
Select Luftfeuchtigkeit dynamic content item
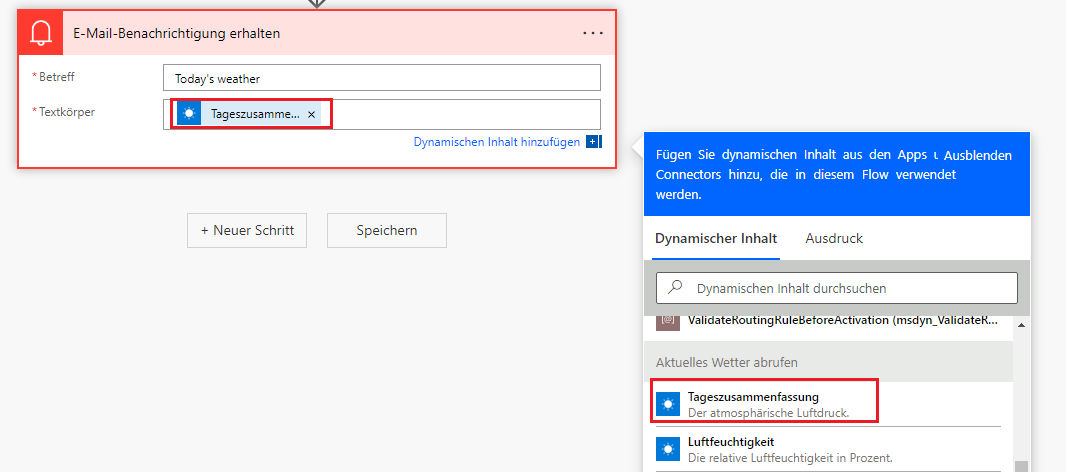[828, 449]
